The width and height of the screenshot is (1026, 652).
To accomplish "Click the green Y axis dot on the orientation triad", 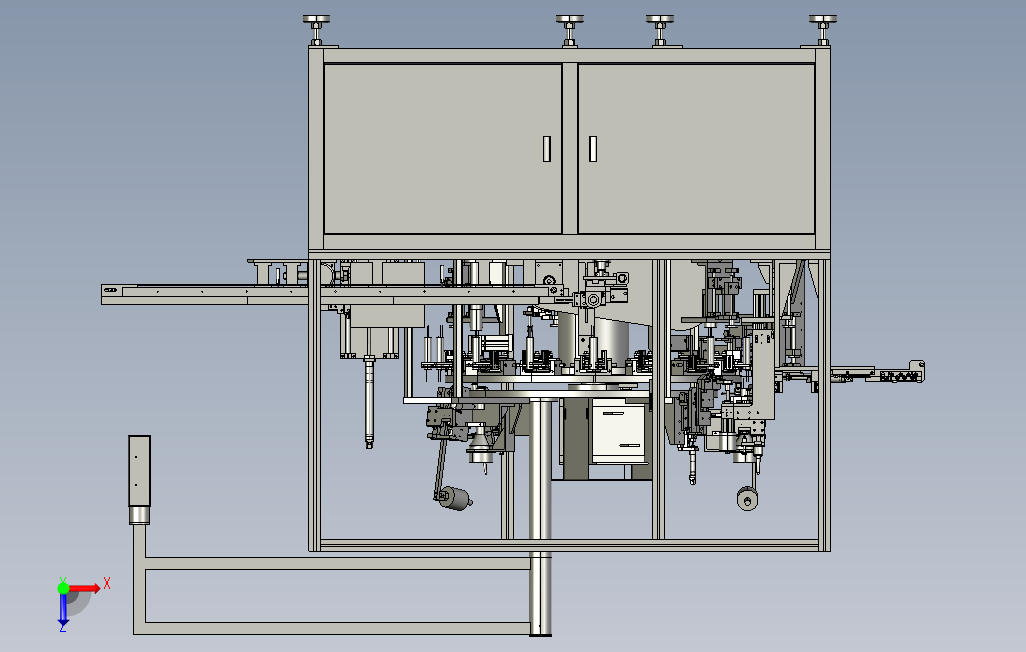I will tap(63, 588).
